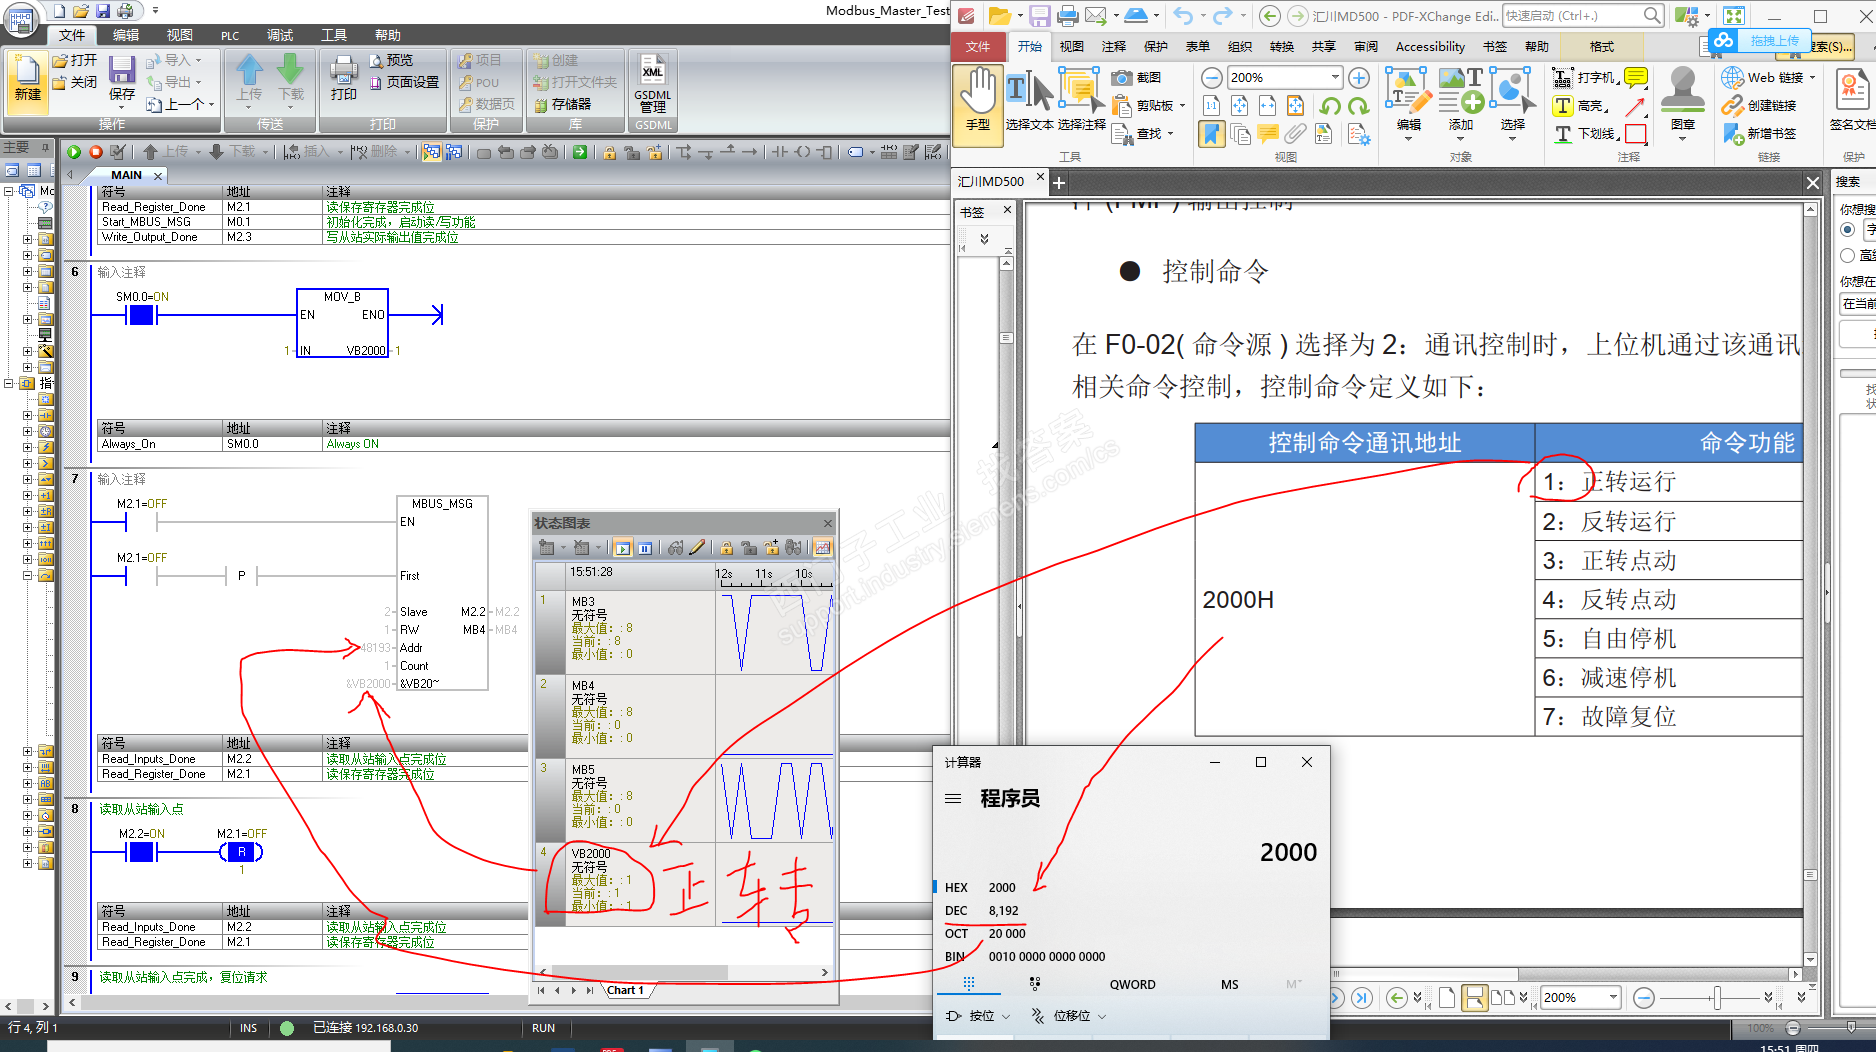Toggle the program status monitoring icon in STEP 7 toolbar
This screenshot has width=1876, height=1052.
coord(431,152)
